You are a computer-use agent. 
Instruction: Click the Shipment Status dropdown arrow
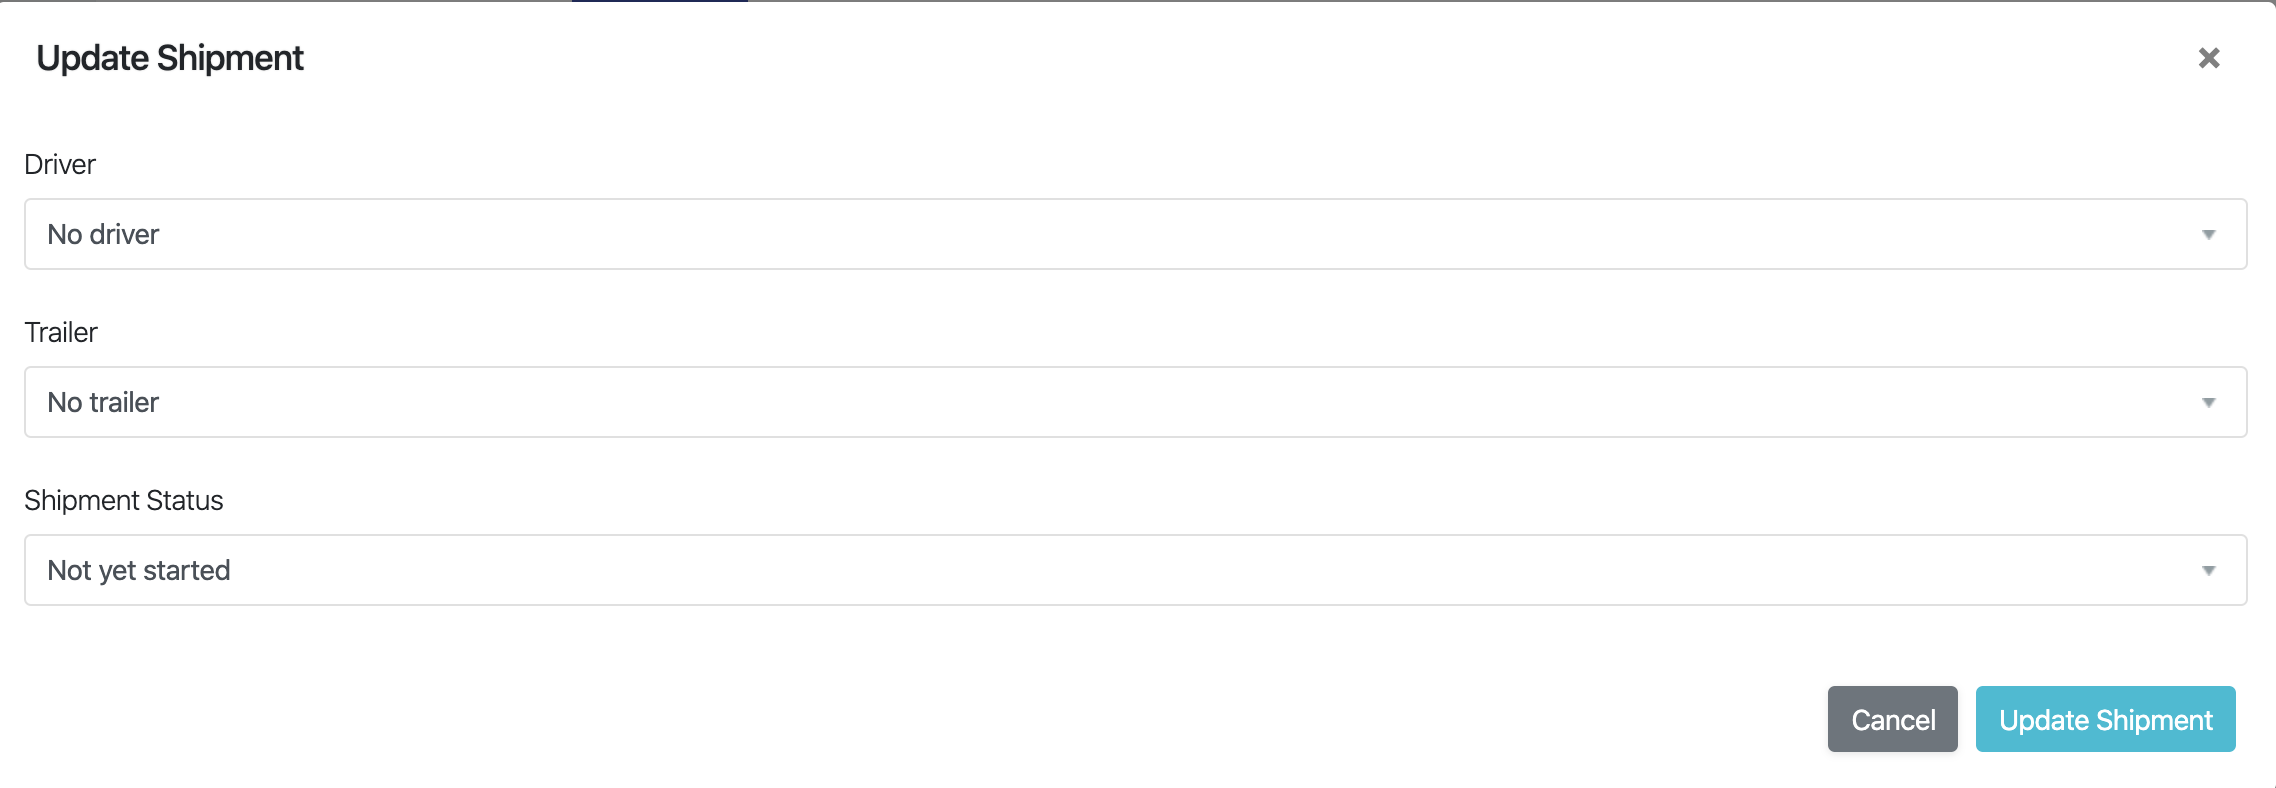pos(2208,571)
